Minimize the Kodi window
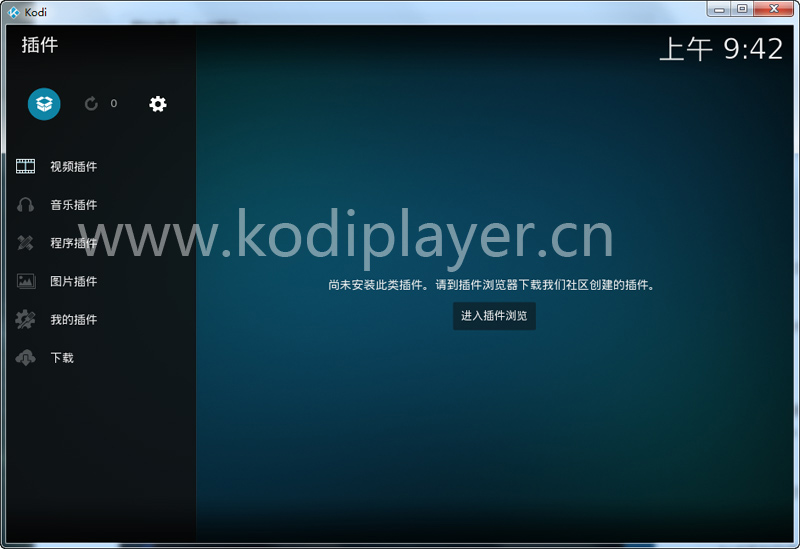 pos(719,9)
